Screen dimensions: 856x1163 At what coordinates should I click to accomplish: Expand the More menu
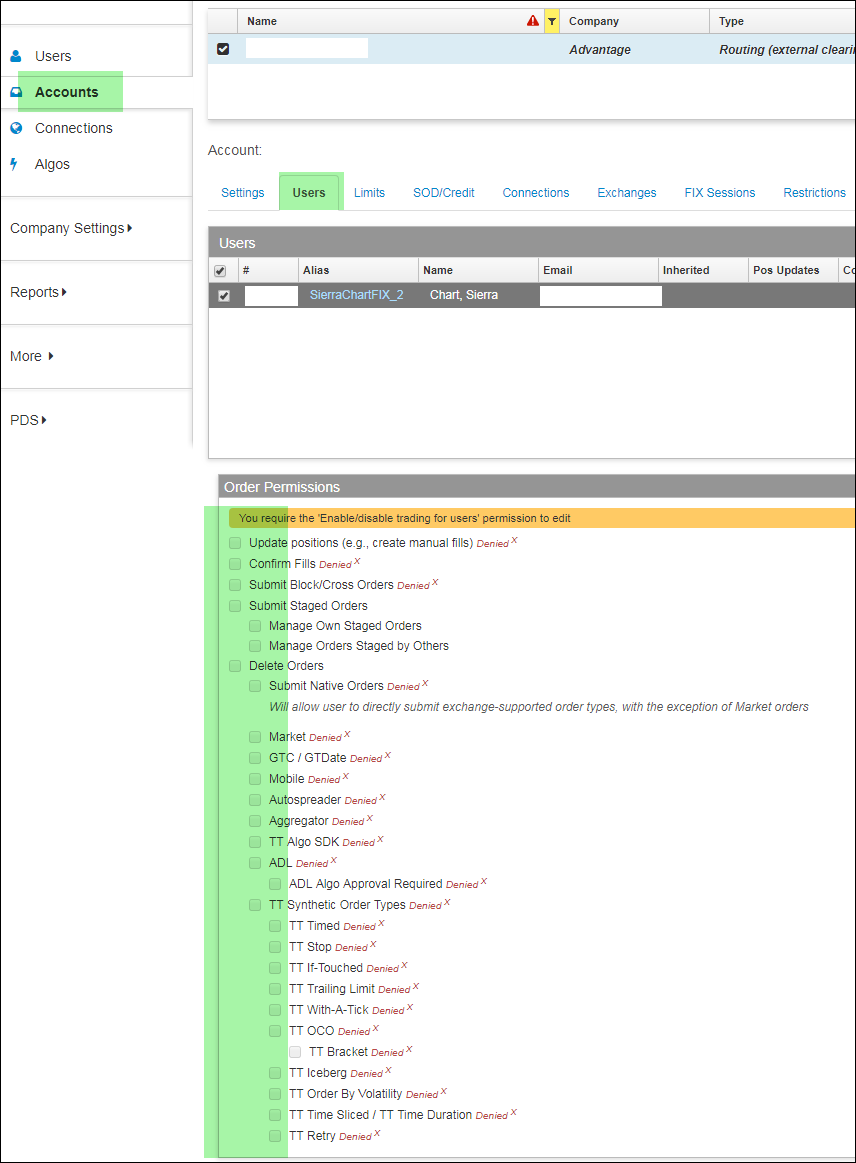point(32,356)
